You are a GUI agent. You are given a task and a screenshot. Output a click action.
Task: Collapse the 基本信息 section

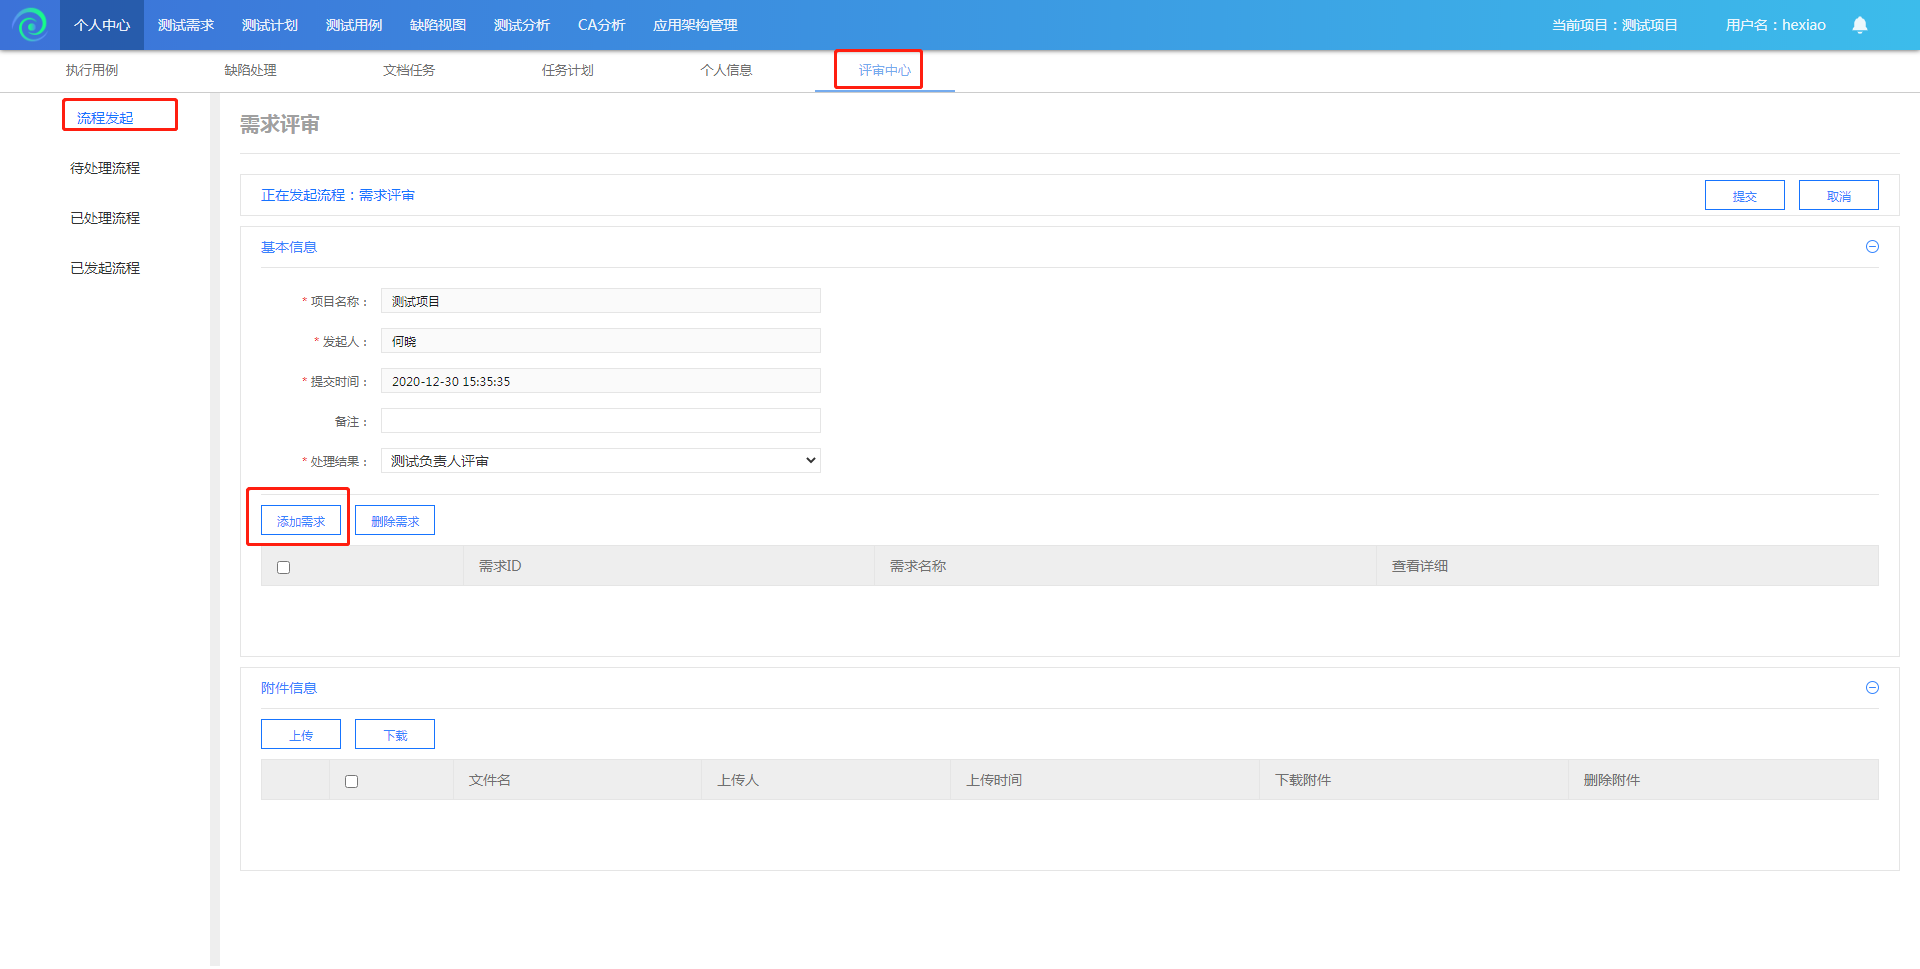pos(1872,247)
